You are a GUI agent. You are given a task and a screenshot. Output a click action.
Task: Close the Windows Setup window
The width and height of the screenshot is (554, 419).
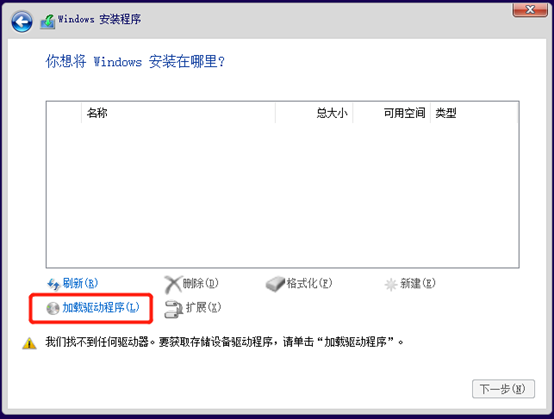[x=530, y=10]
